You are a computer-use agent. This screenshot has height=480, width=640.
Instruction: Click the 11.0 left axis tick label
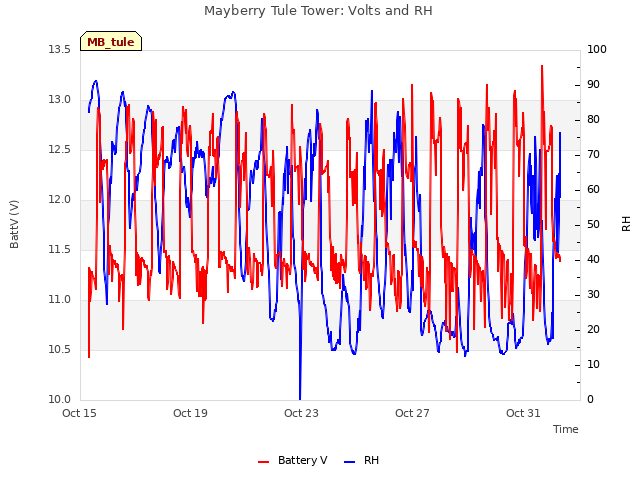[x=60, y=300]
